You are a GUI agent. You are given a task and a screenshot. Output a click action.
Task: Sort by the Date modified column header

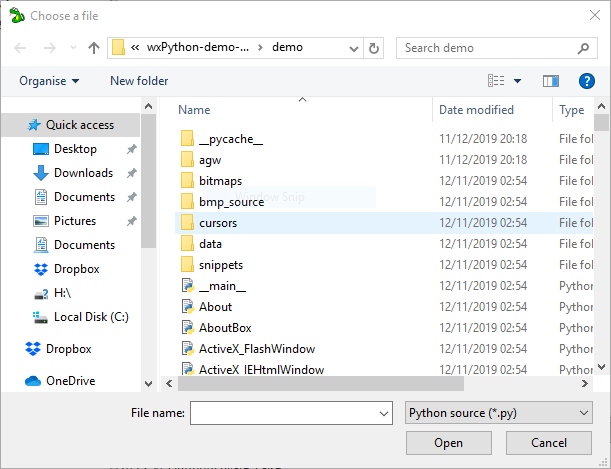click(x=476, y=110)
